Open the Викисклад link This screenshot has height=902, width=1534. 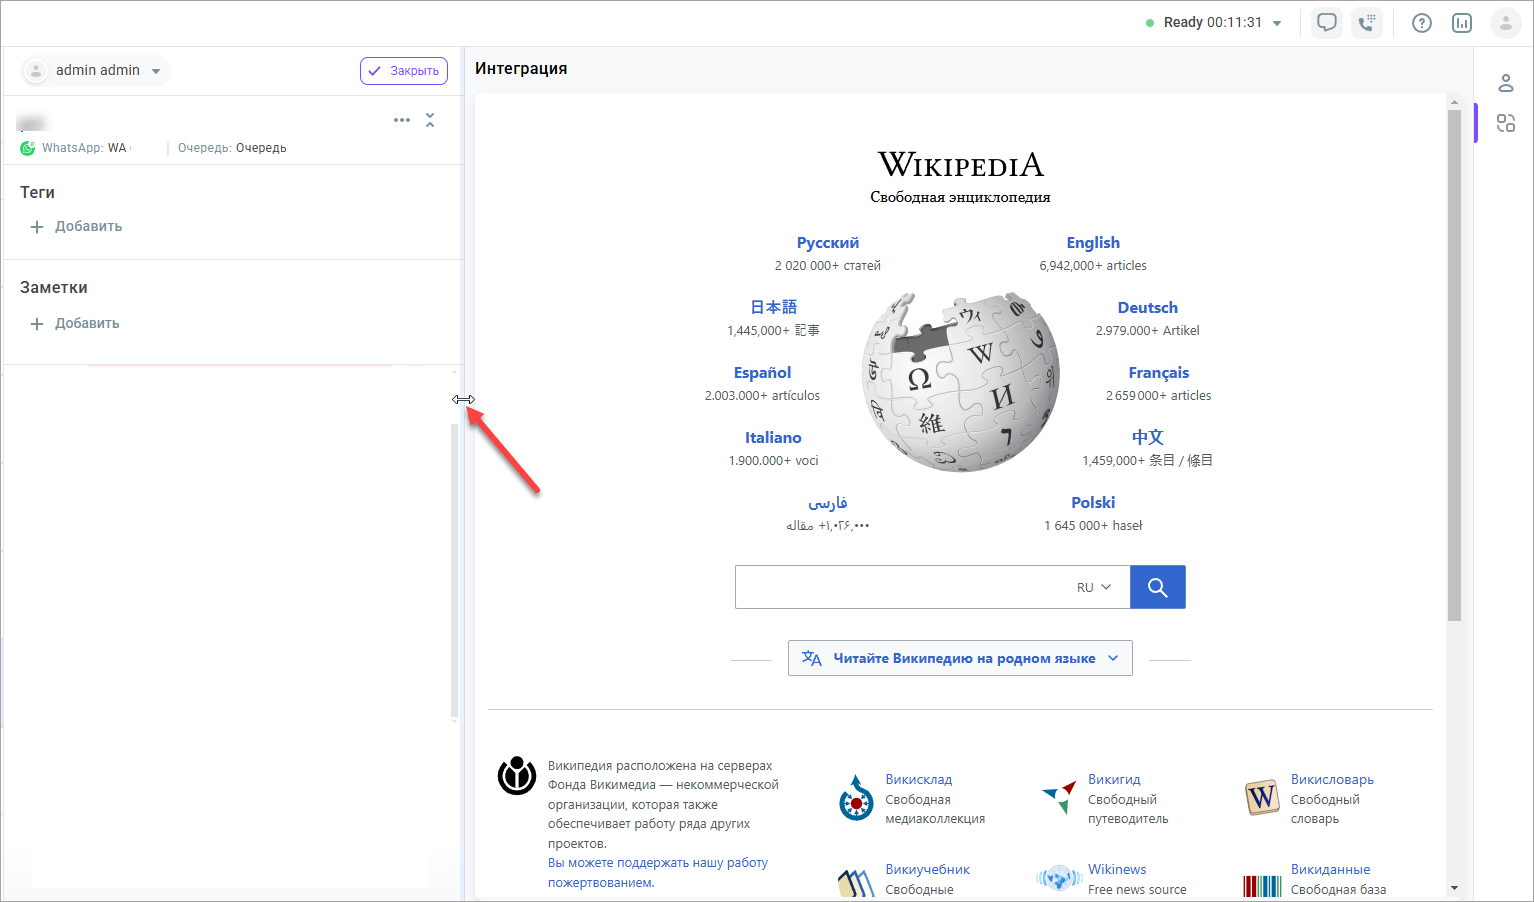point(918,780)
